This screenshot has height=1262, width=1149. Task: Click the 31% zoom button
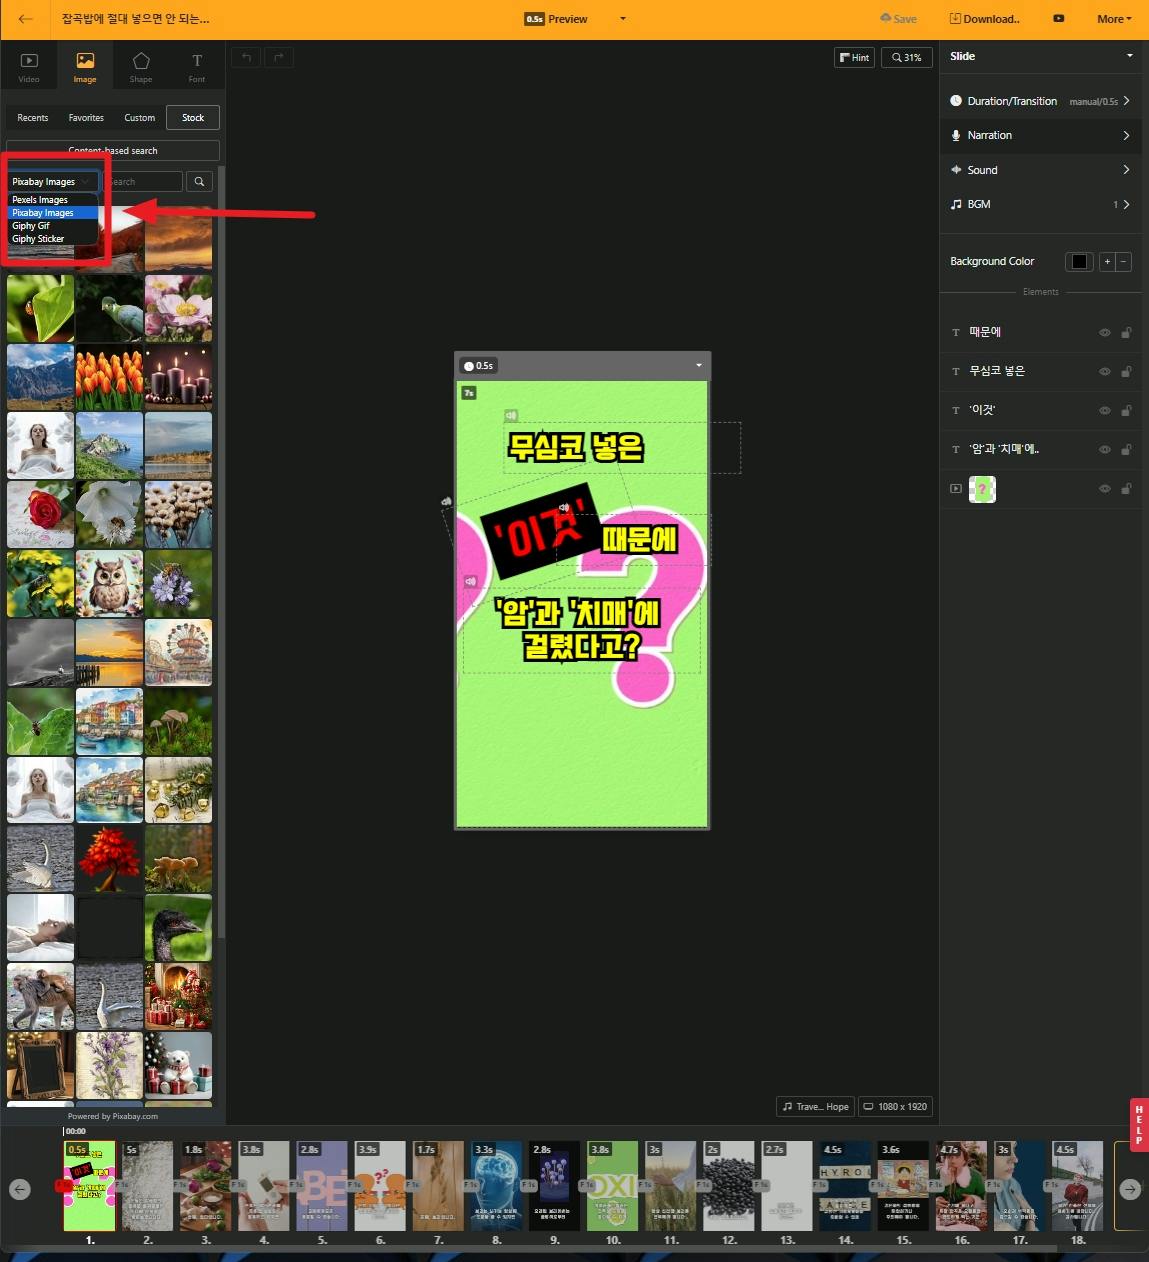tap(906, 57)
